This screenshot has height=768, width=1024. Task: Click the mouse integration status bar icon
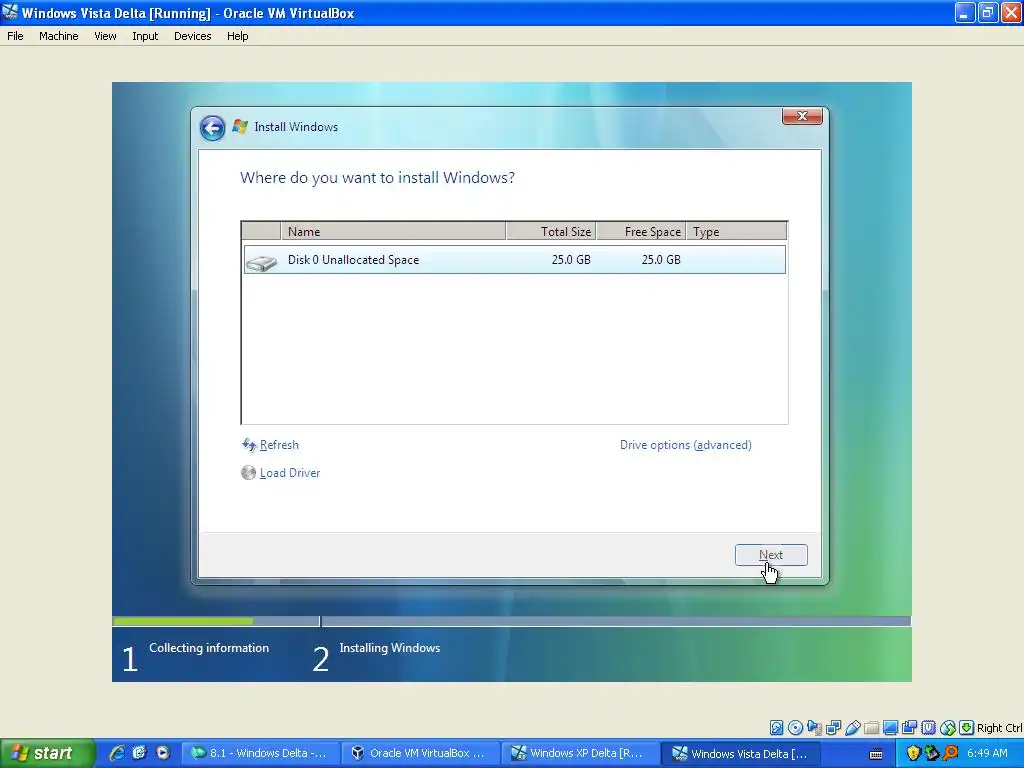(948, 728)
